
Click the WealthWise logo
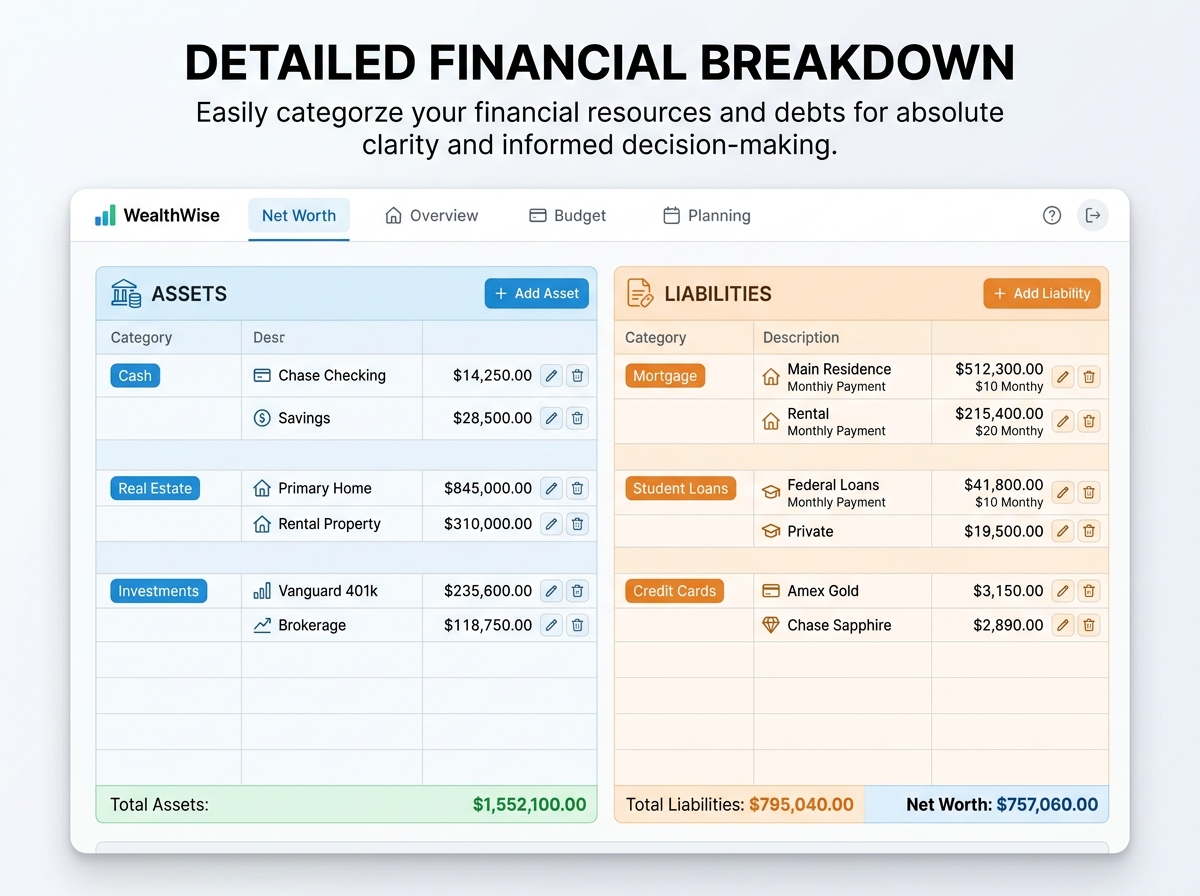pos(157,215)
